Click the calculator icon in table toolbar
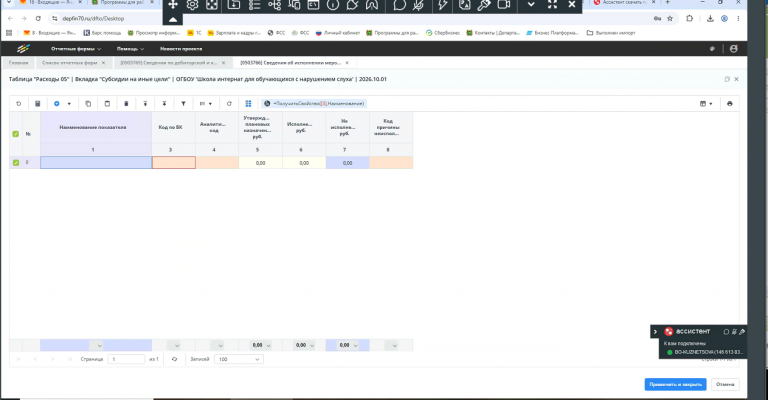The image size is (768, 400). pos(38,104)
